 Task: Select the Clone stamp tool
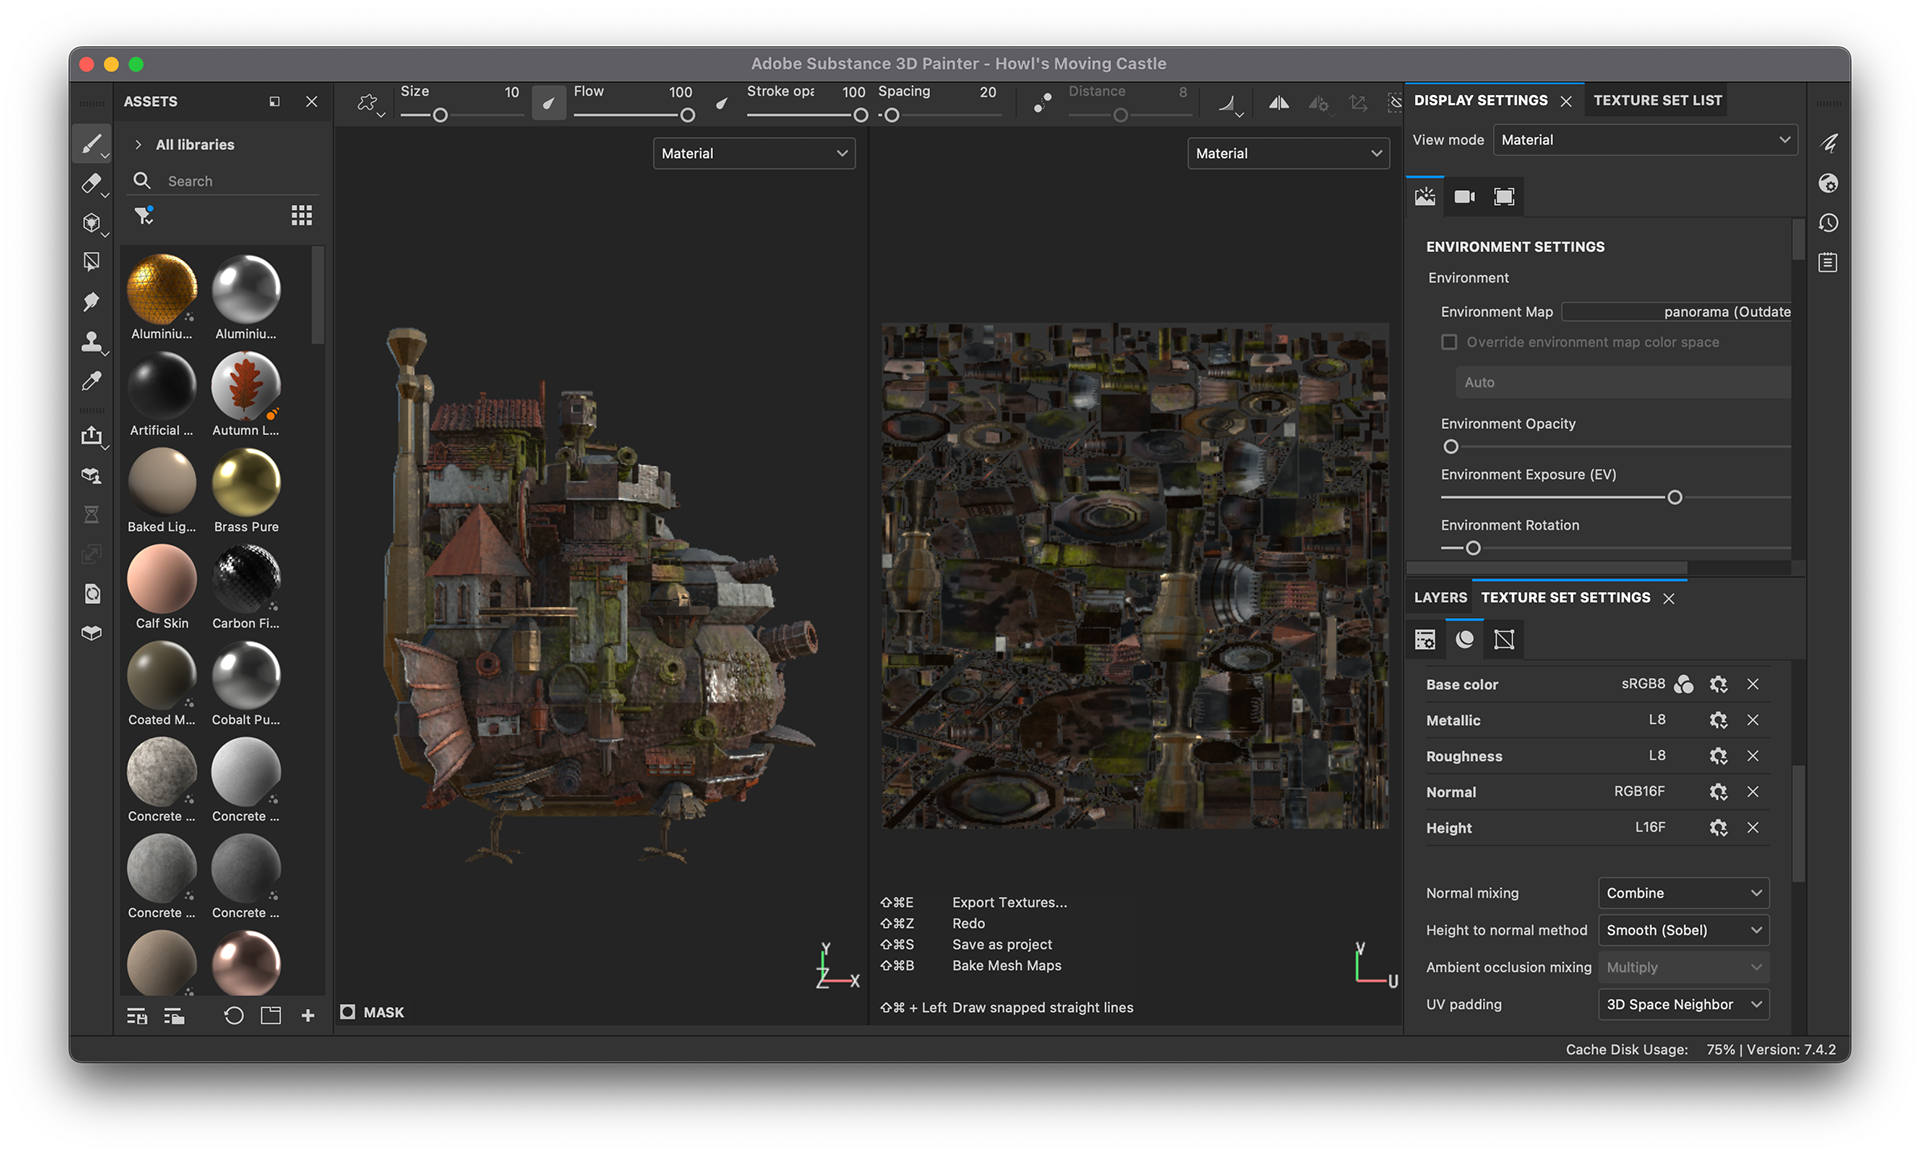(x=91, y=342)
